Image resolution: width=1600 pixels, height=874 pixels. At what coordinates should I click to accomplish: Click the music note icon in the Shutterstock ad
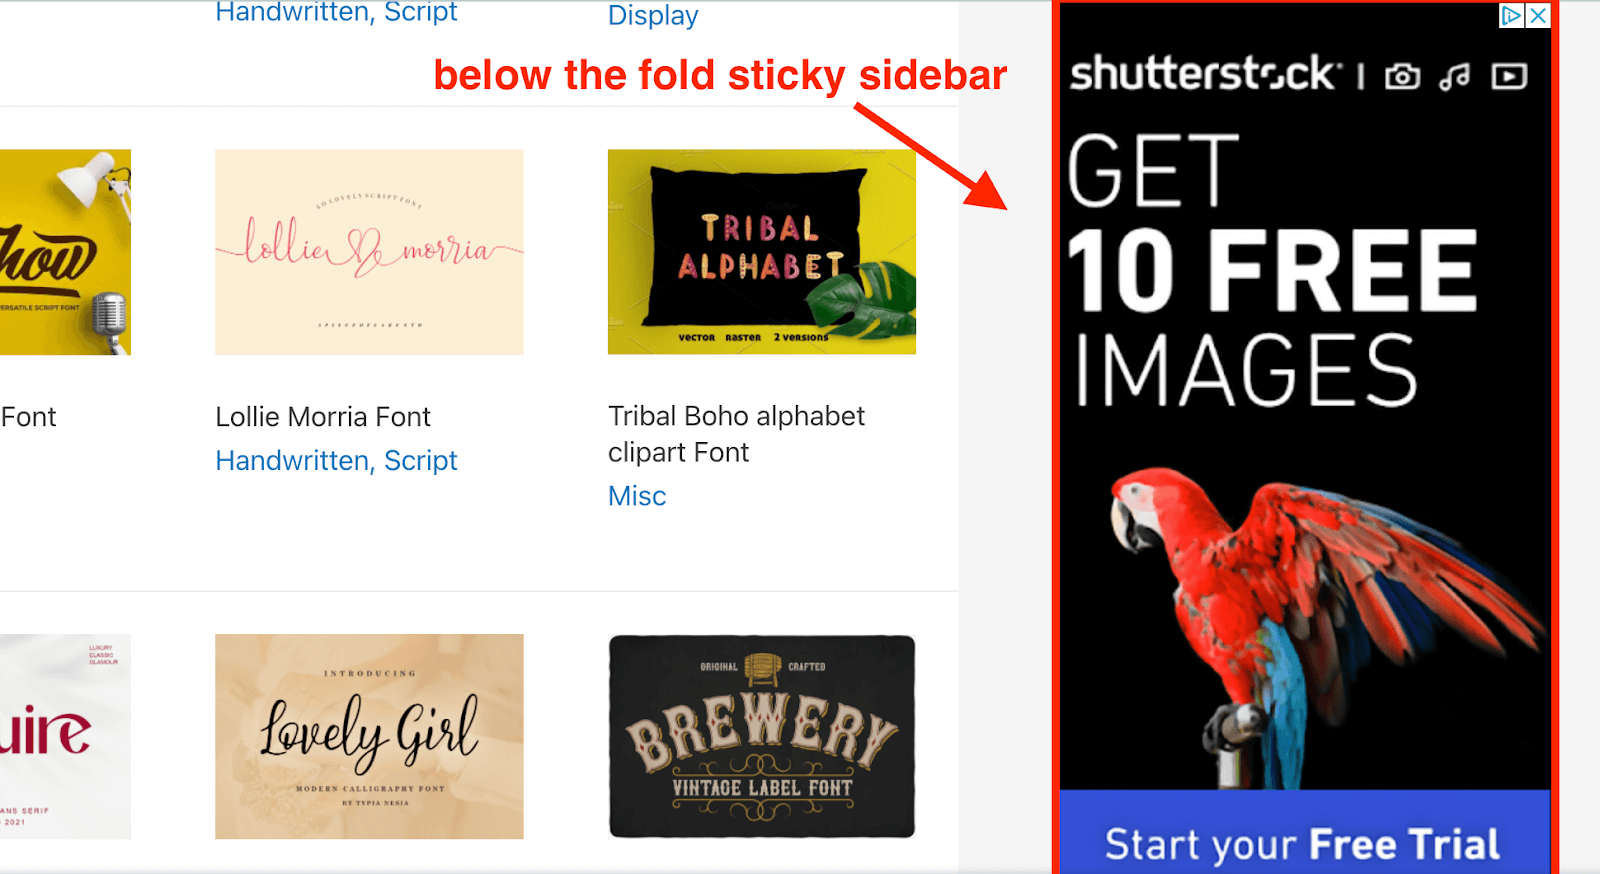(1456, 74)
